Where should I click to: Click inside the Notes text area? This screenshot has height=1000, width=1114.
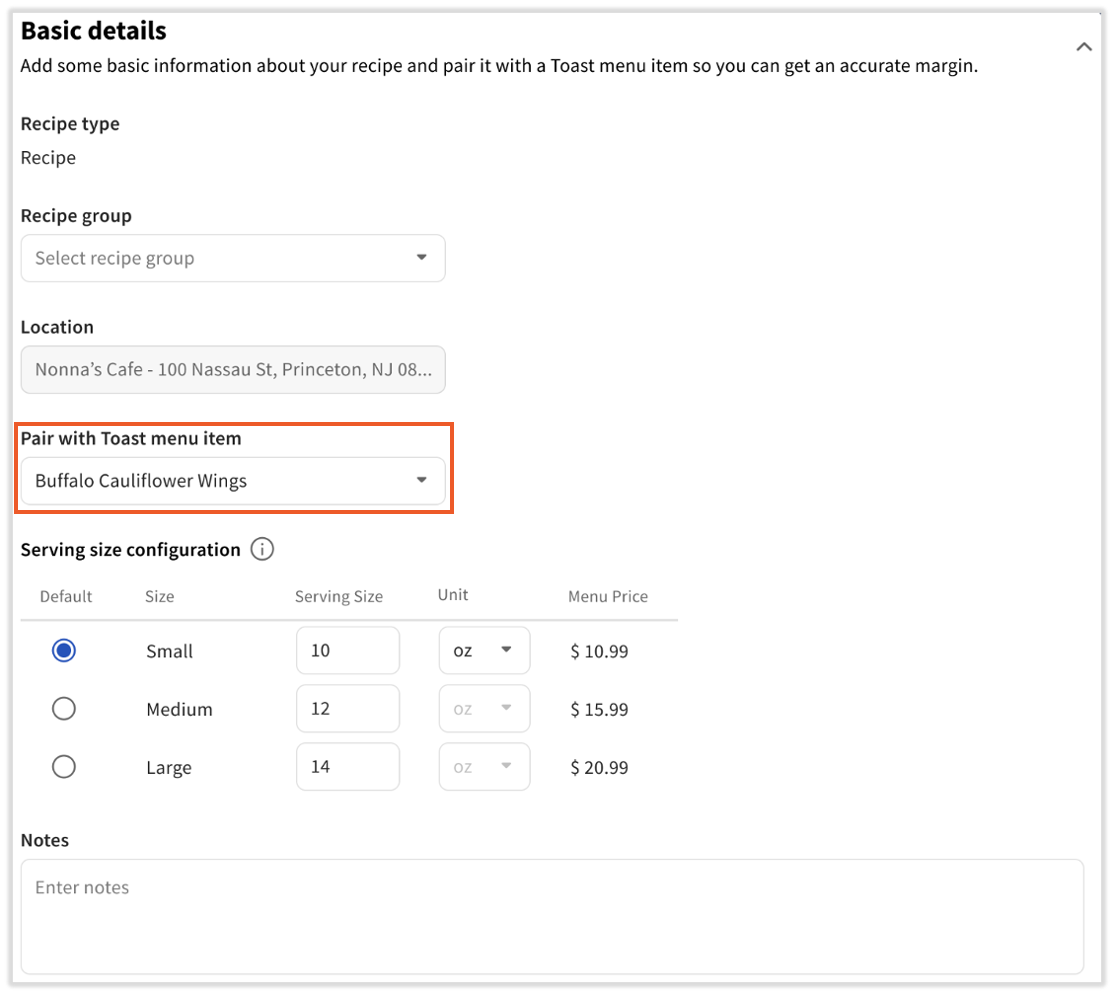pyautogui.click(x=551, y=915)
